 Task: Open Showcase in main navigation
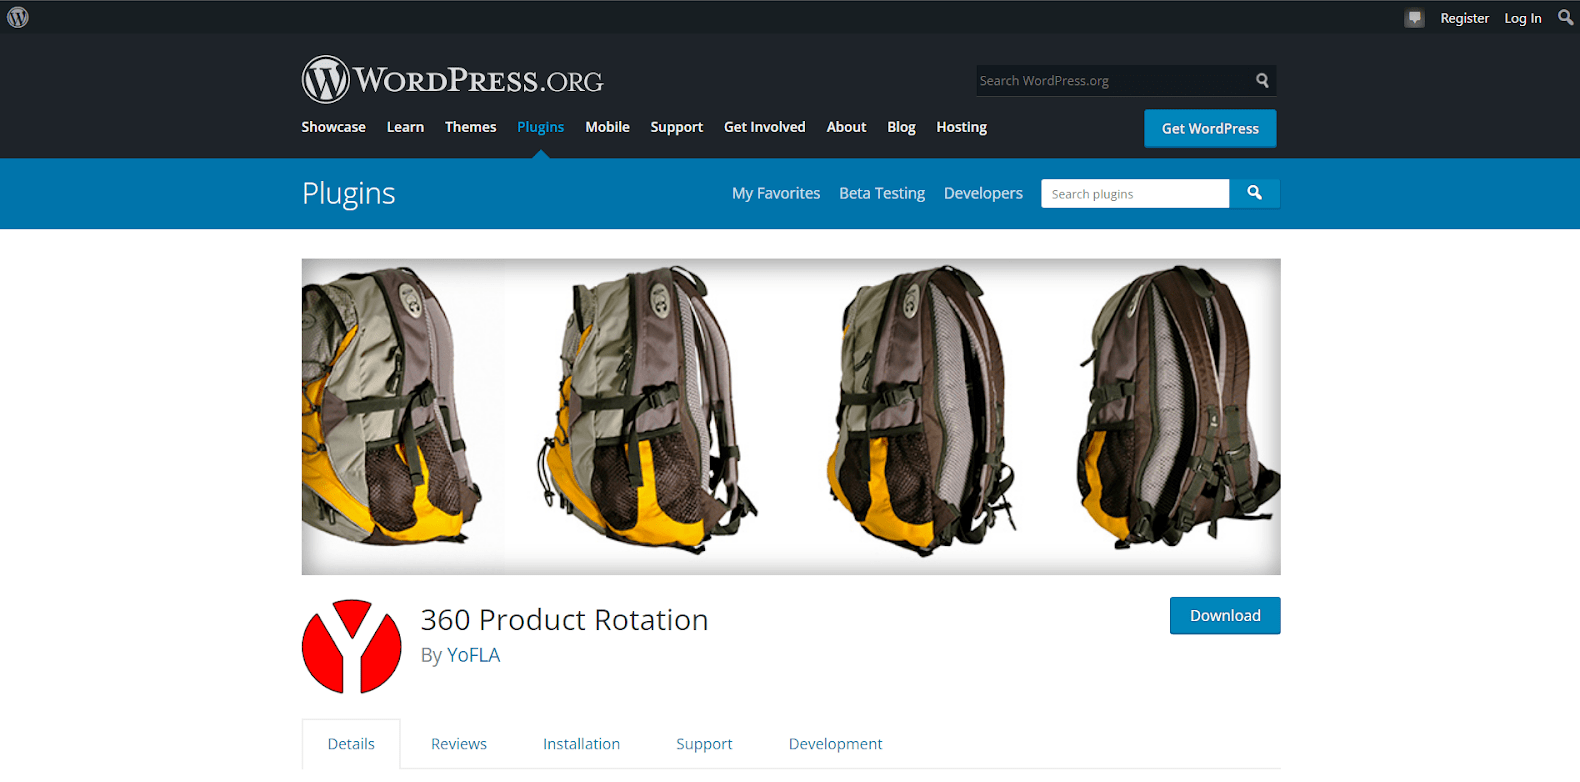point(333,127)
